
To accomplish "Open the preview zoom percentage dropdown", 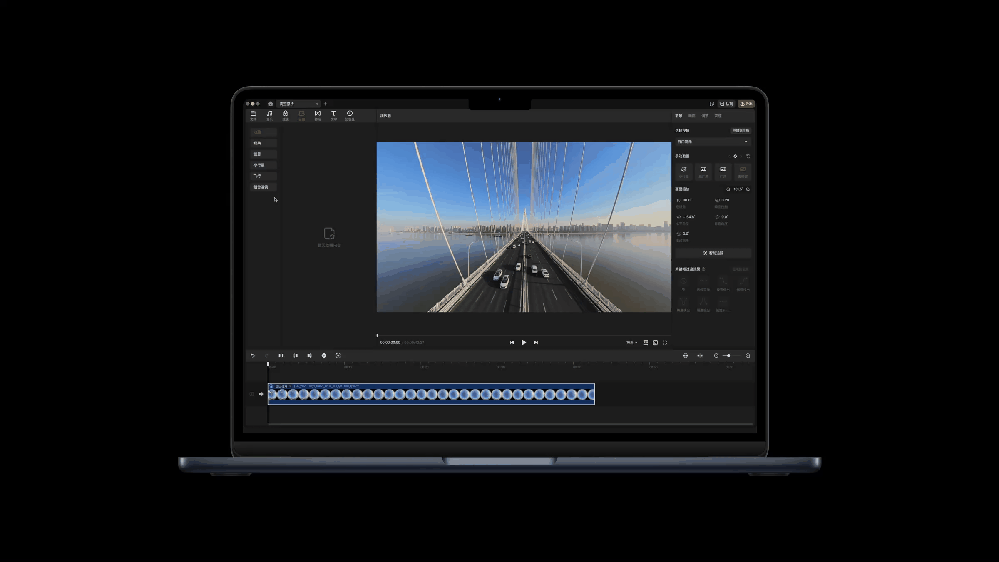I will point(631,342).
